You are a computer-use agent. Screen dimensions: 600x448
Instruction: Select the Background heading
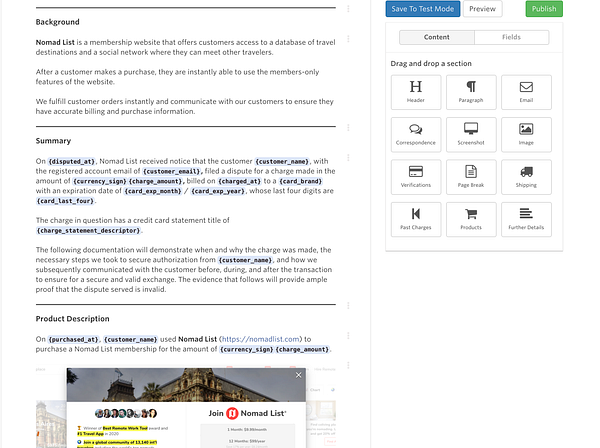[57, 22]
